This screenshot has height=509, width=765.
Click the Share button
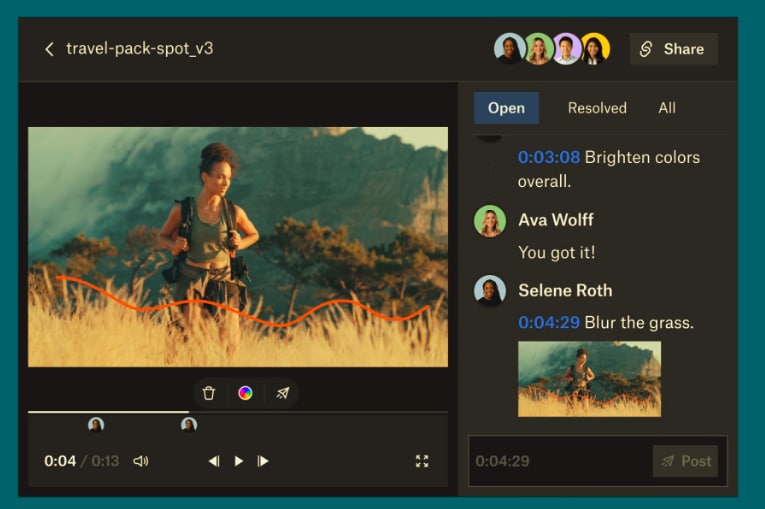pyautogui.click(x=673, y=49)
